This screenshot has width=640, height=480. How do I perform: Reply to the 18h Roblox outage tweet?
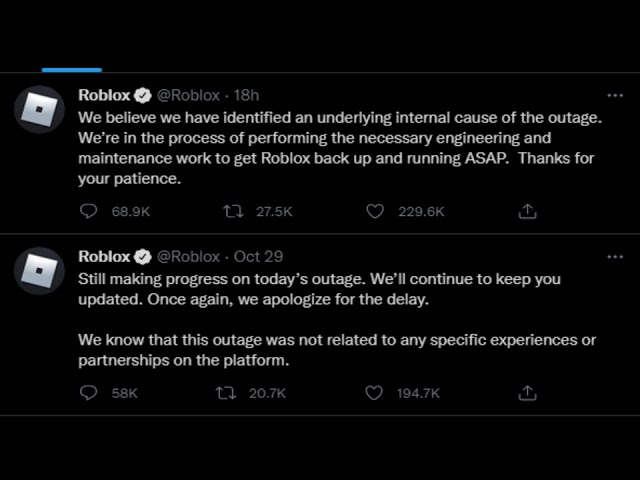[x=88, y=211]
